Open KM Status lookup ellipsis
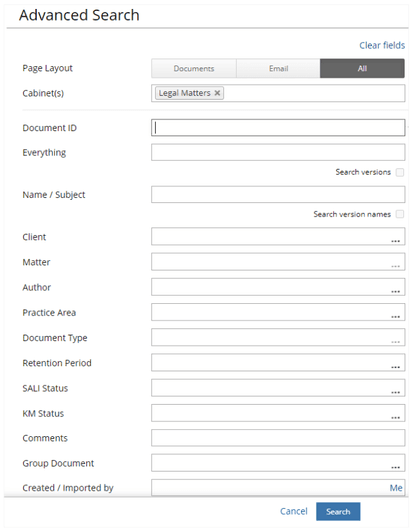Viewport: 413px width, 530px height. click(395, 417)
